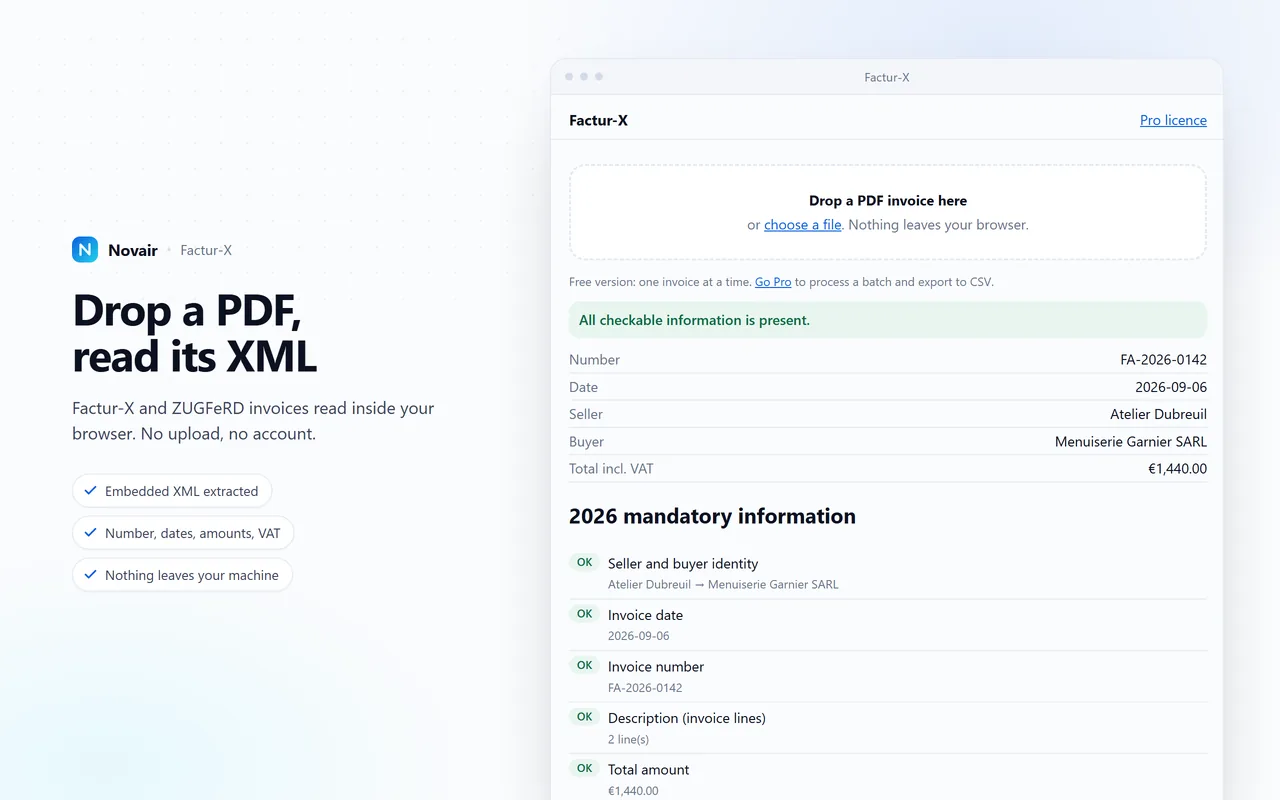Select "FA-2026-0142" in the Number row
1280x800 pixels.
1163,360
